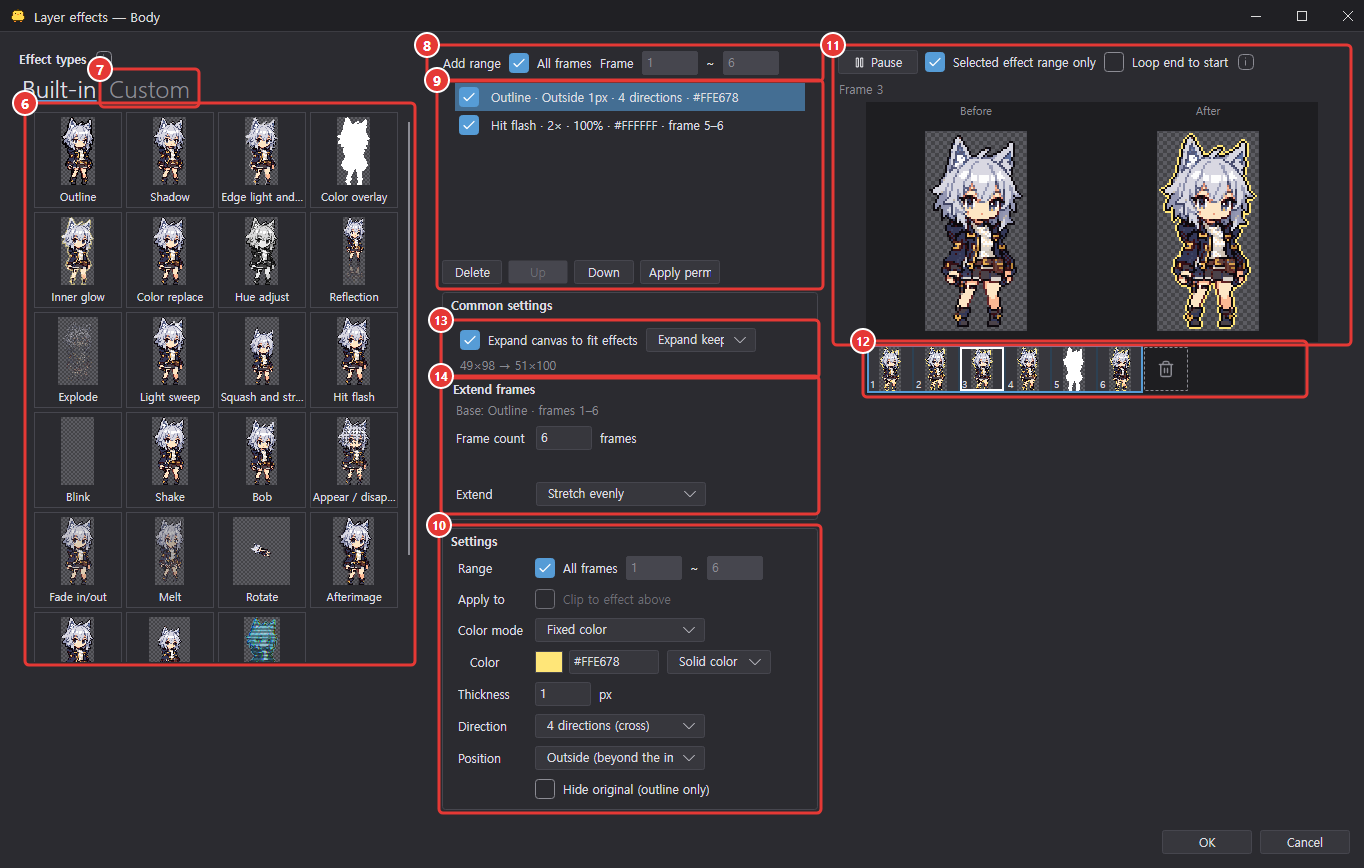Select the Reflection effect tile
1364x868 pixels.
(x=354, y=259)
